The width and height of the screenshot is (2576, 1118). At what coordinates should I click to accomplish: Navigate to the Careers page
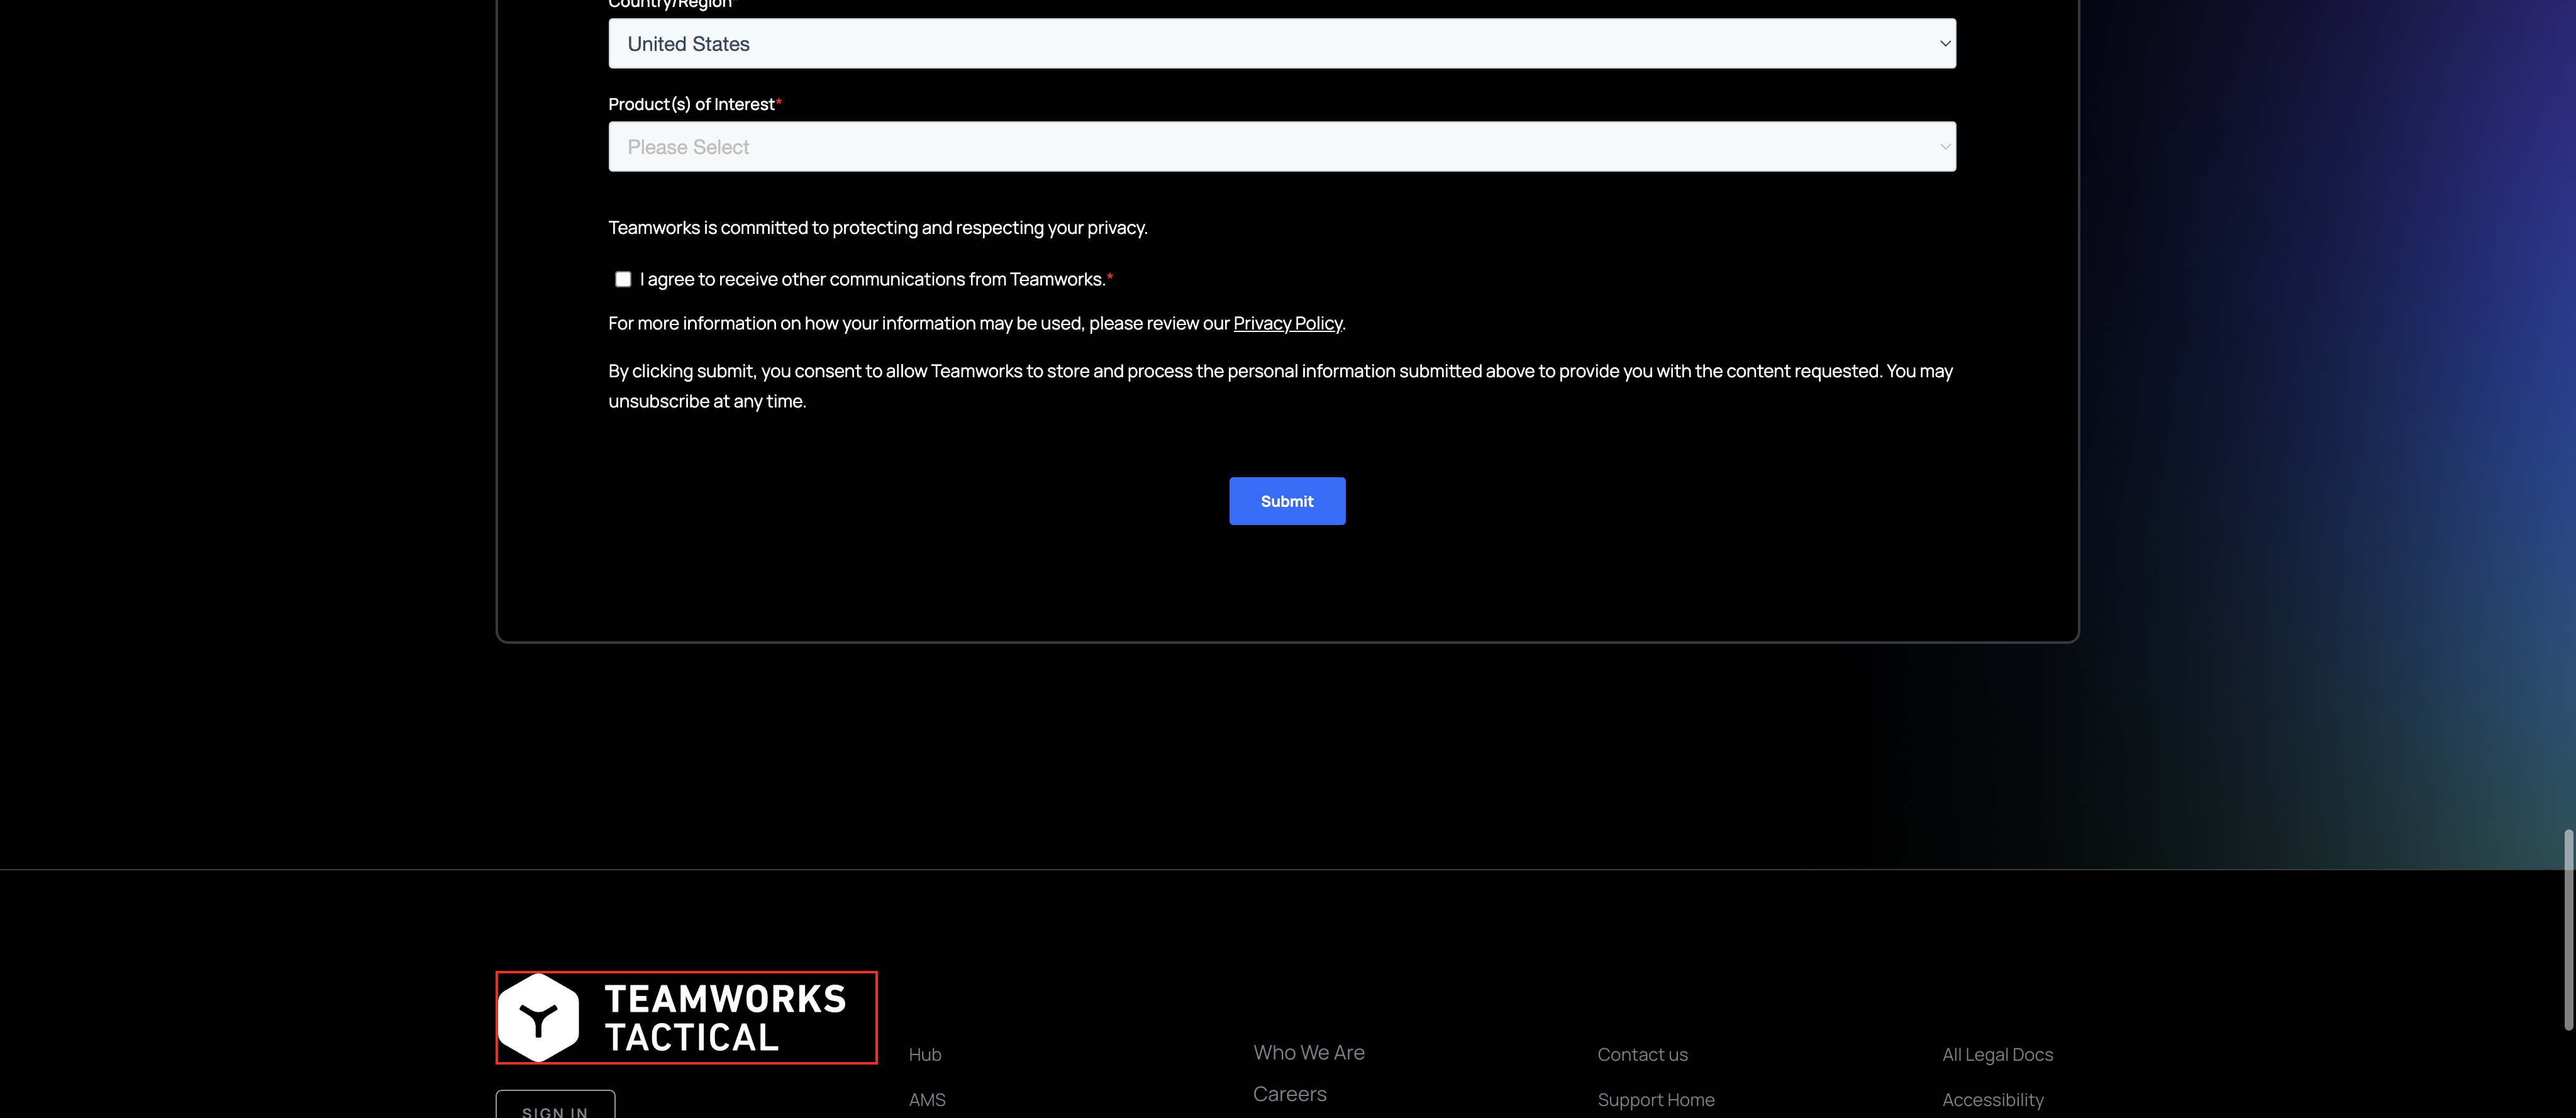(1289, 1093)
